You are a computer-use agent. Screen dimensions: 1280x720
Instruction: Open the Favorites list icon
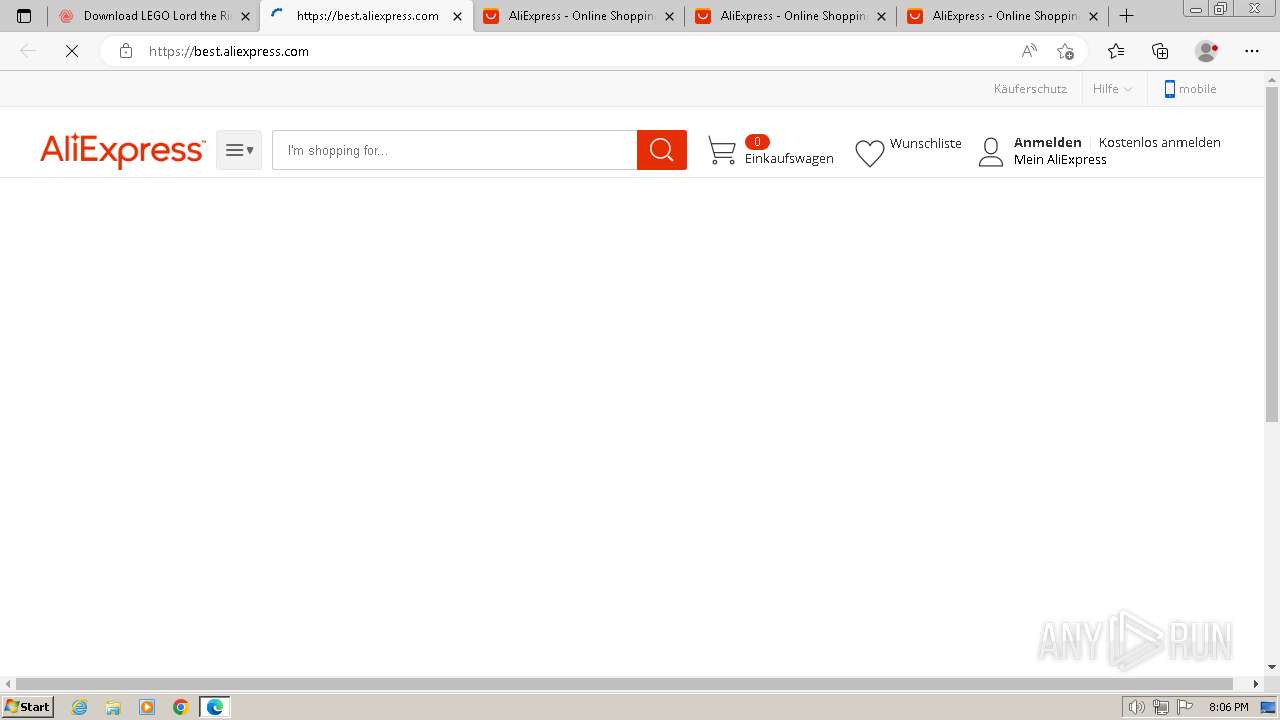coord(1116,51)
